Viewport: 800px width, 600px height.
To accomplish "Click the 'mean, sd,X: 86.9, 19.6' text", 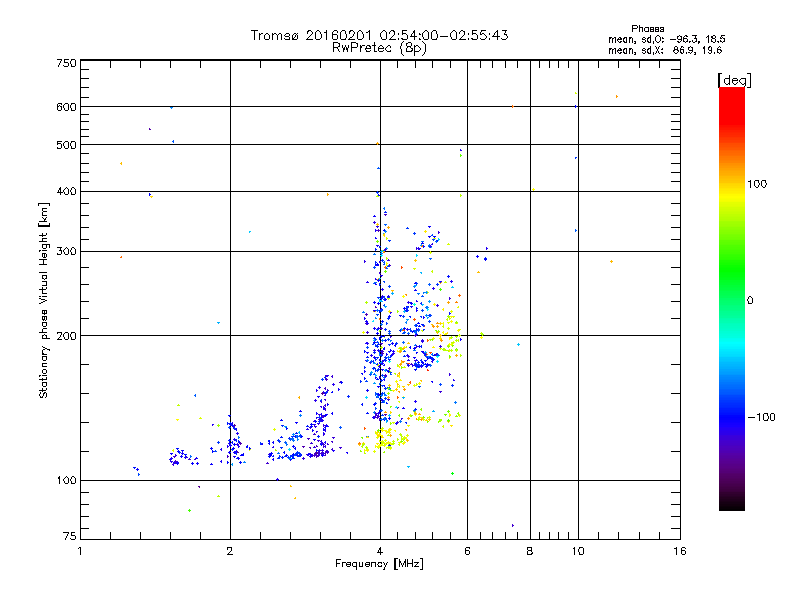I will 665,50.
